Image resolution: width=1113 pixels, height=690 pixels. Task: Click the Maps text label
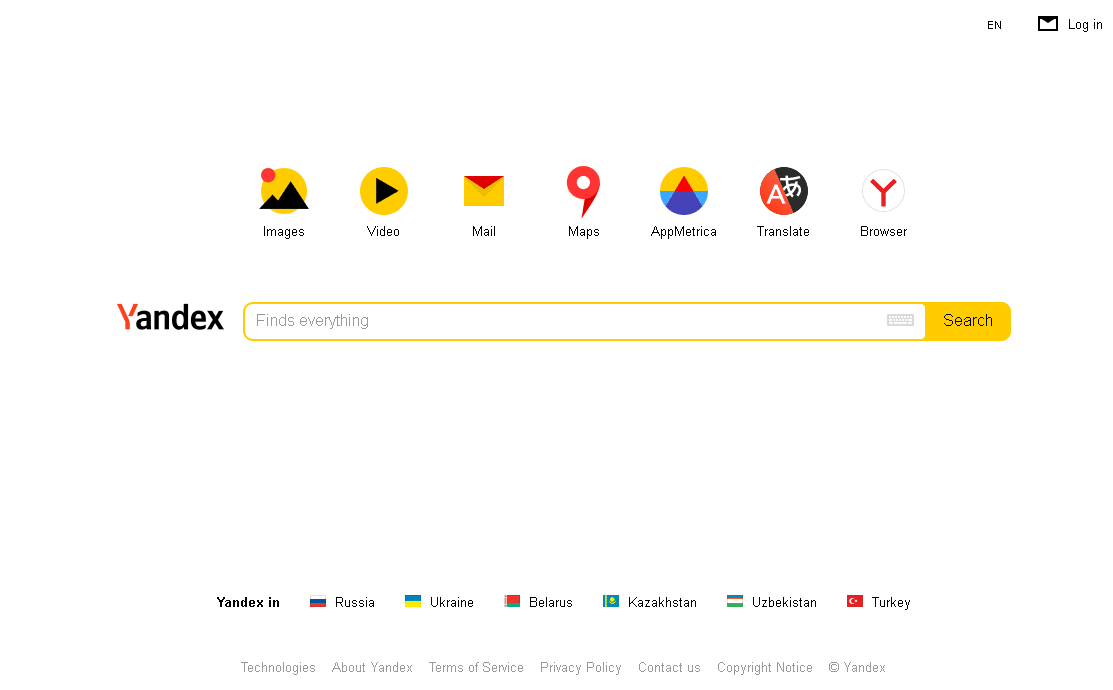pos(583,231)
